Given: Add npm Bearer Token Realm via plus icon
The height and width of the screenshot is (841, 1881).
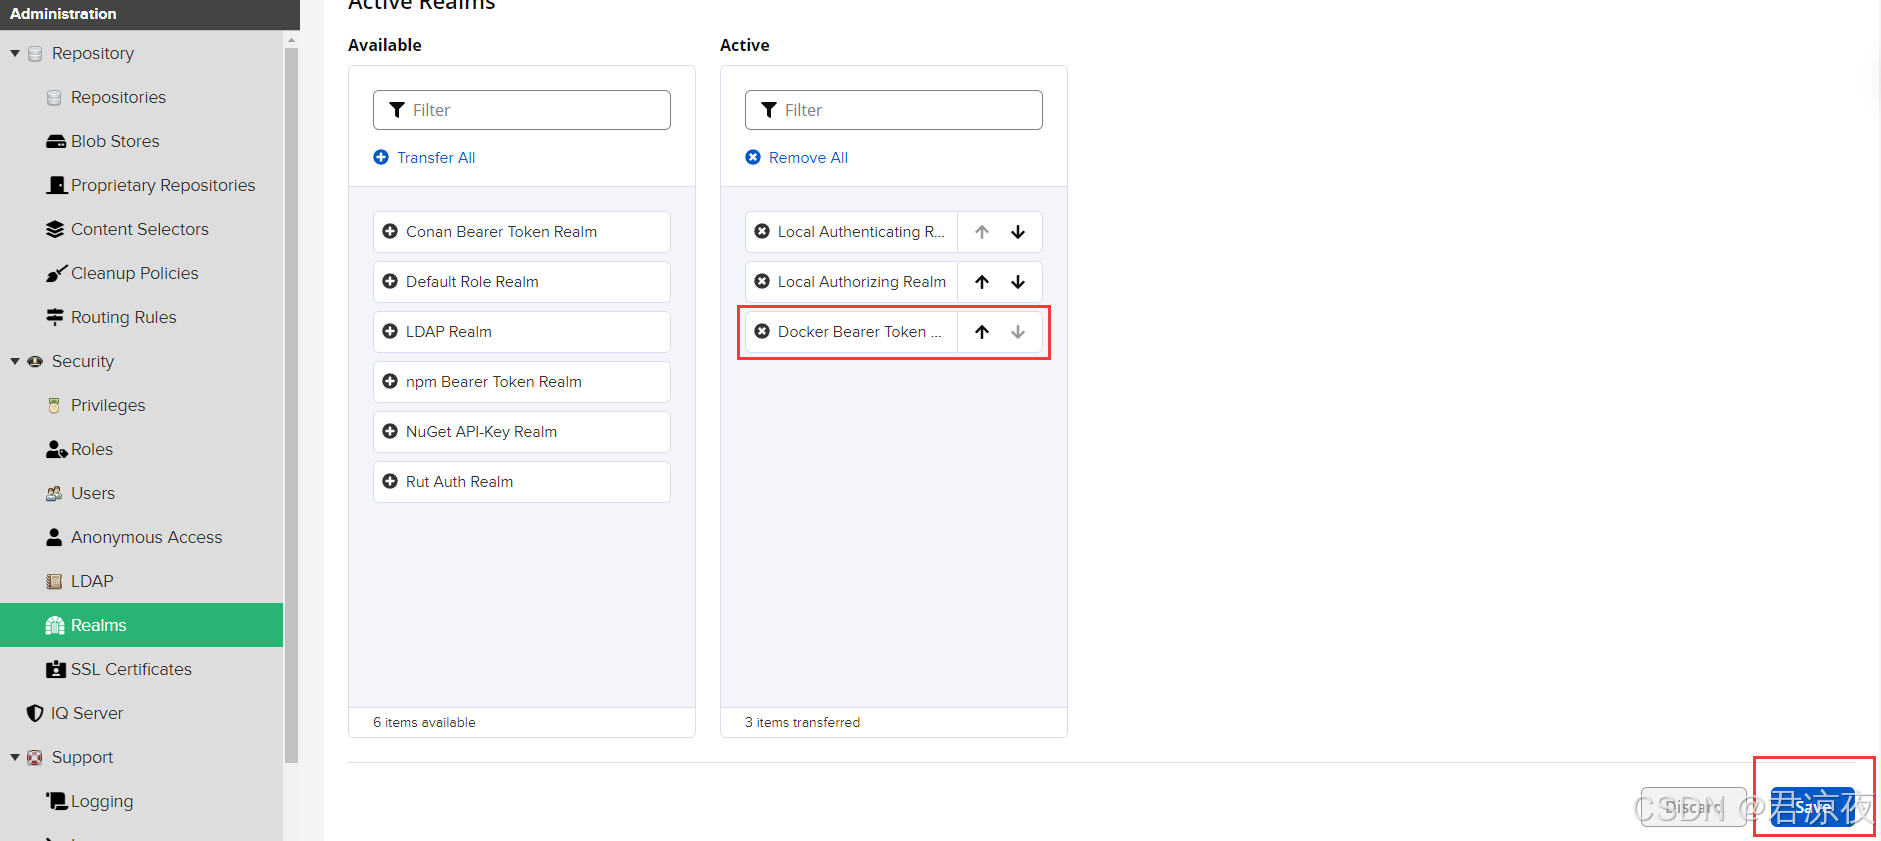Looking at the screenshot, I should tap(390, 381).
